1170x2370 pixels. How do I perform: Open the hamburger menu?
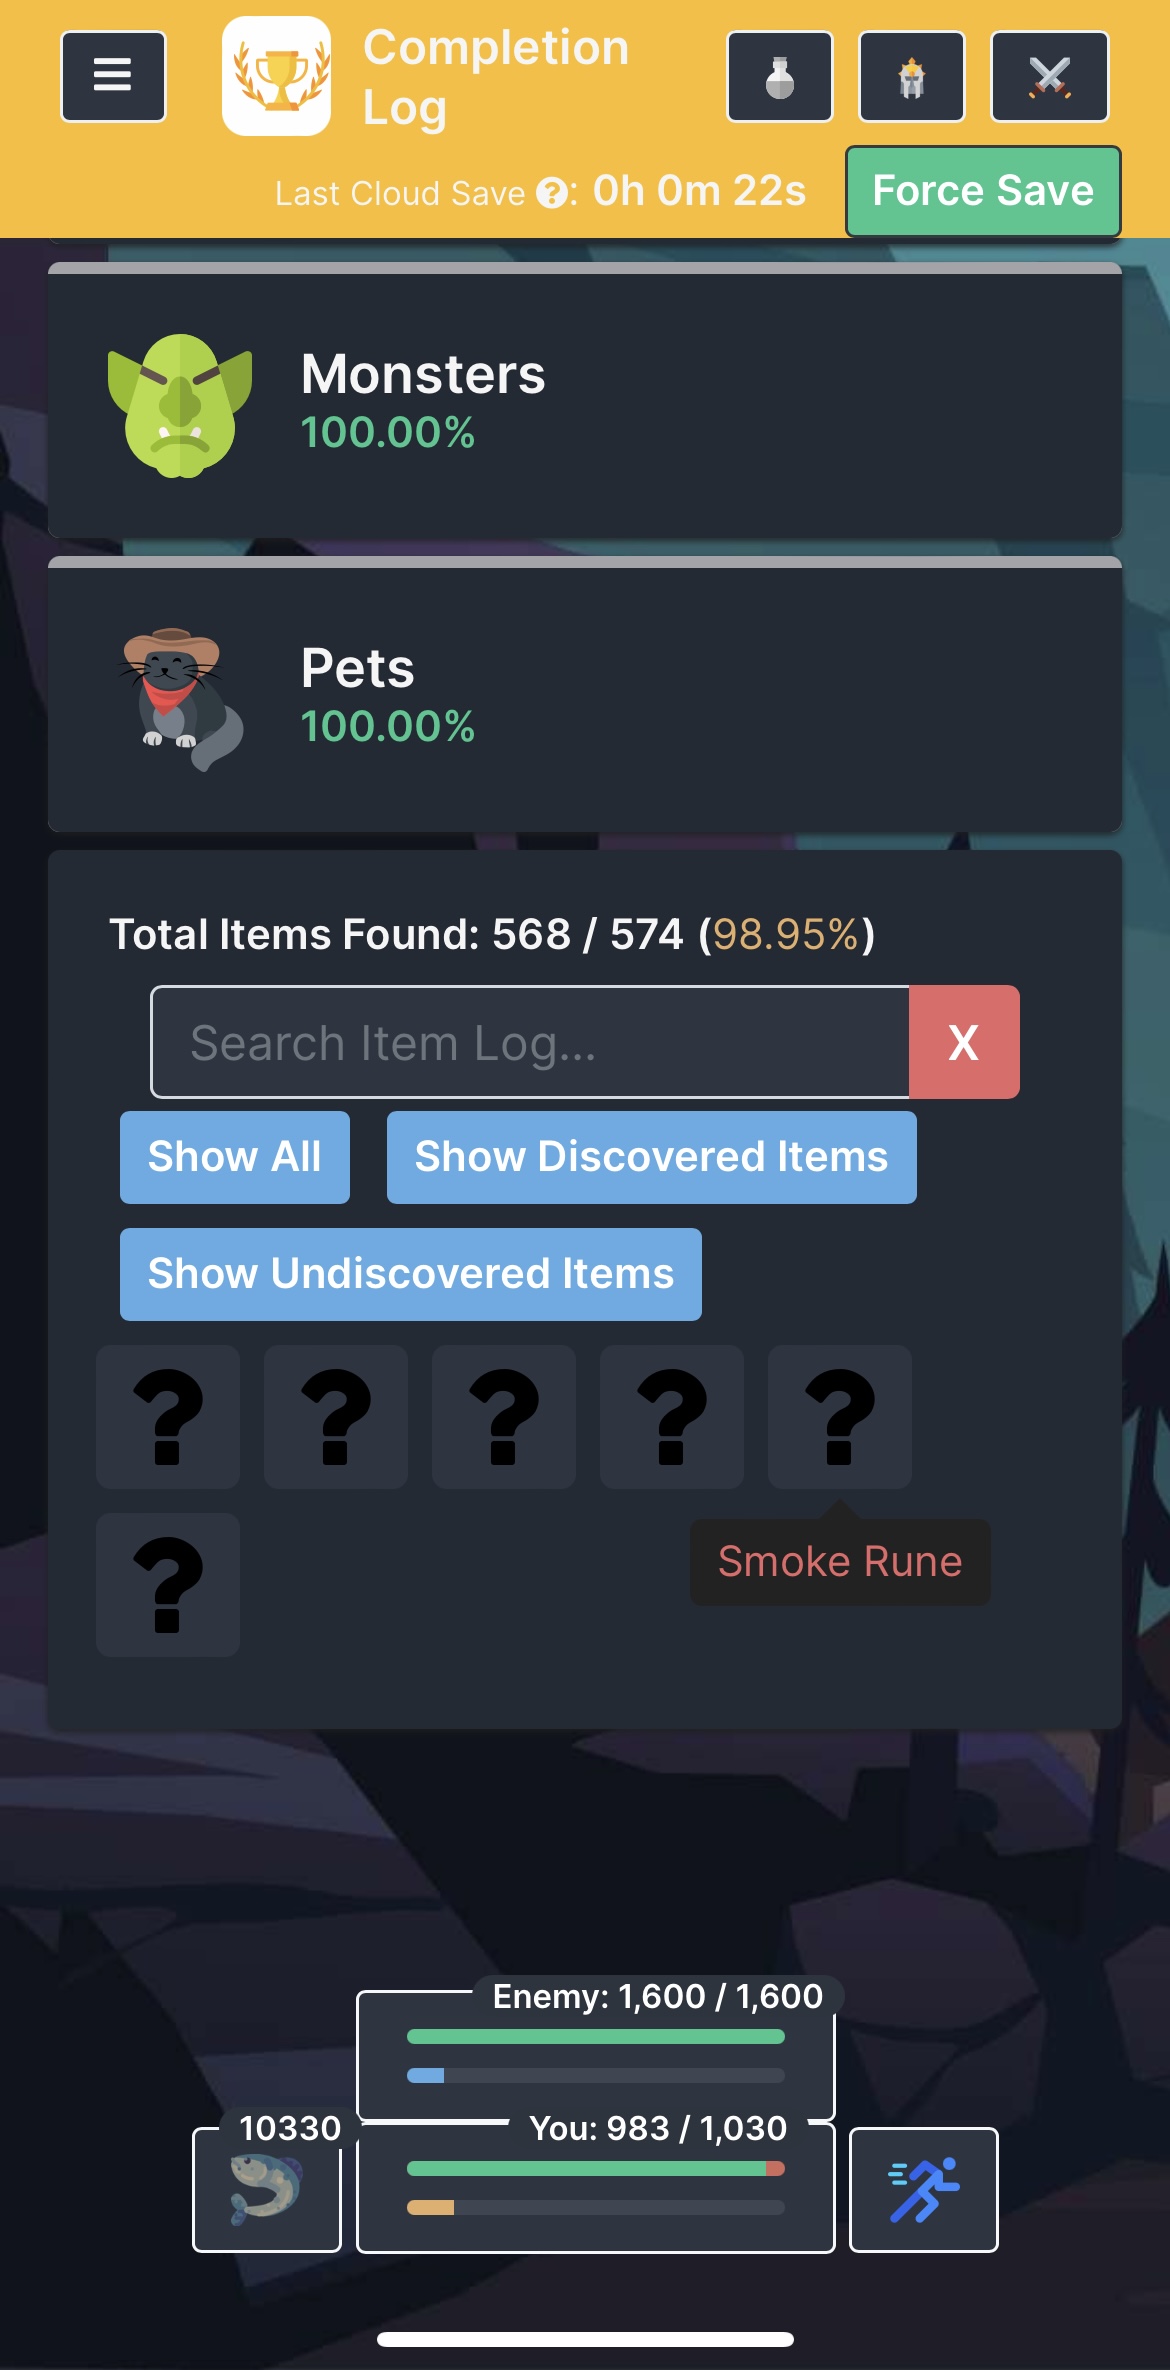tap(113, 77)
